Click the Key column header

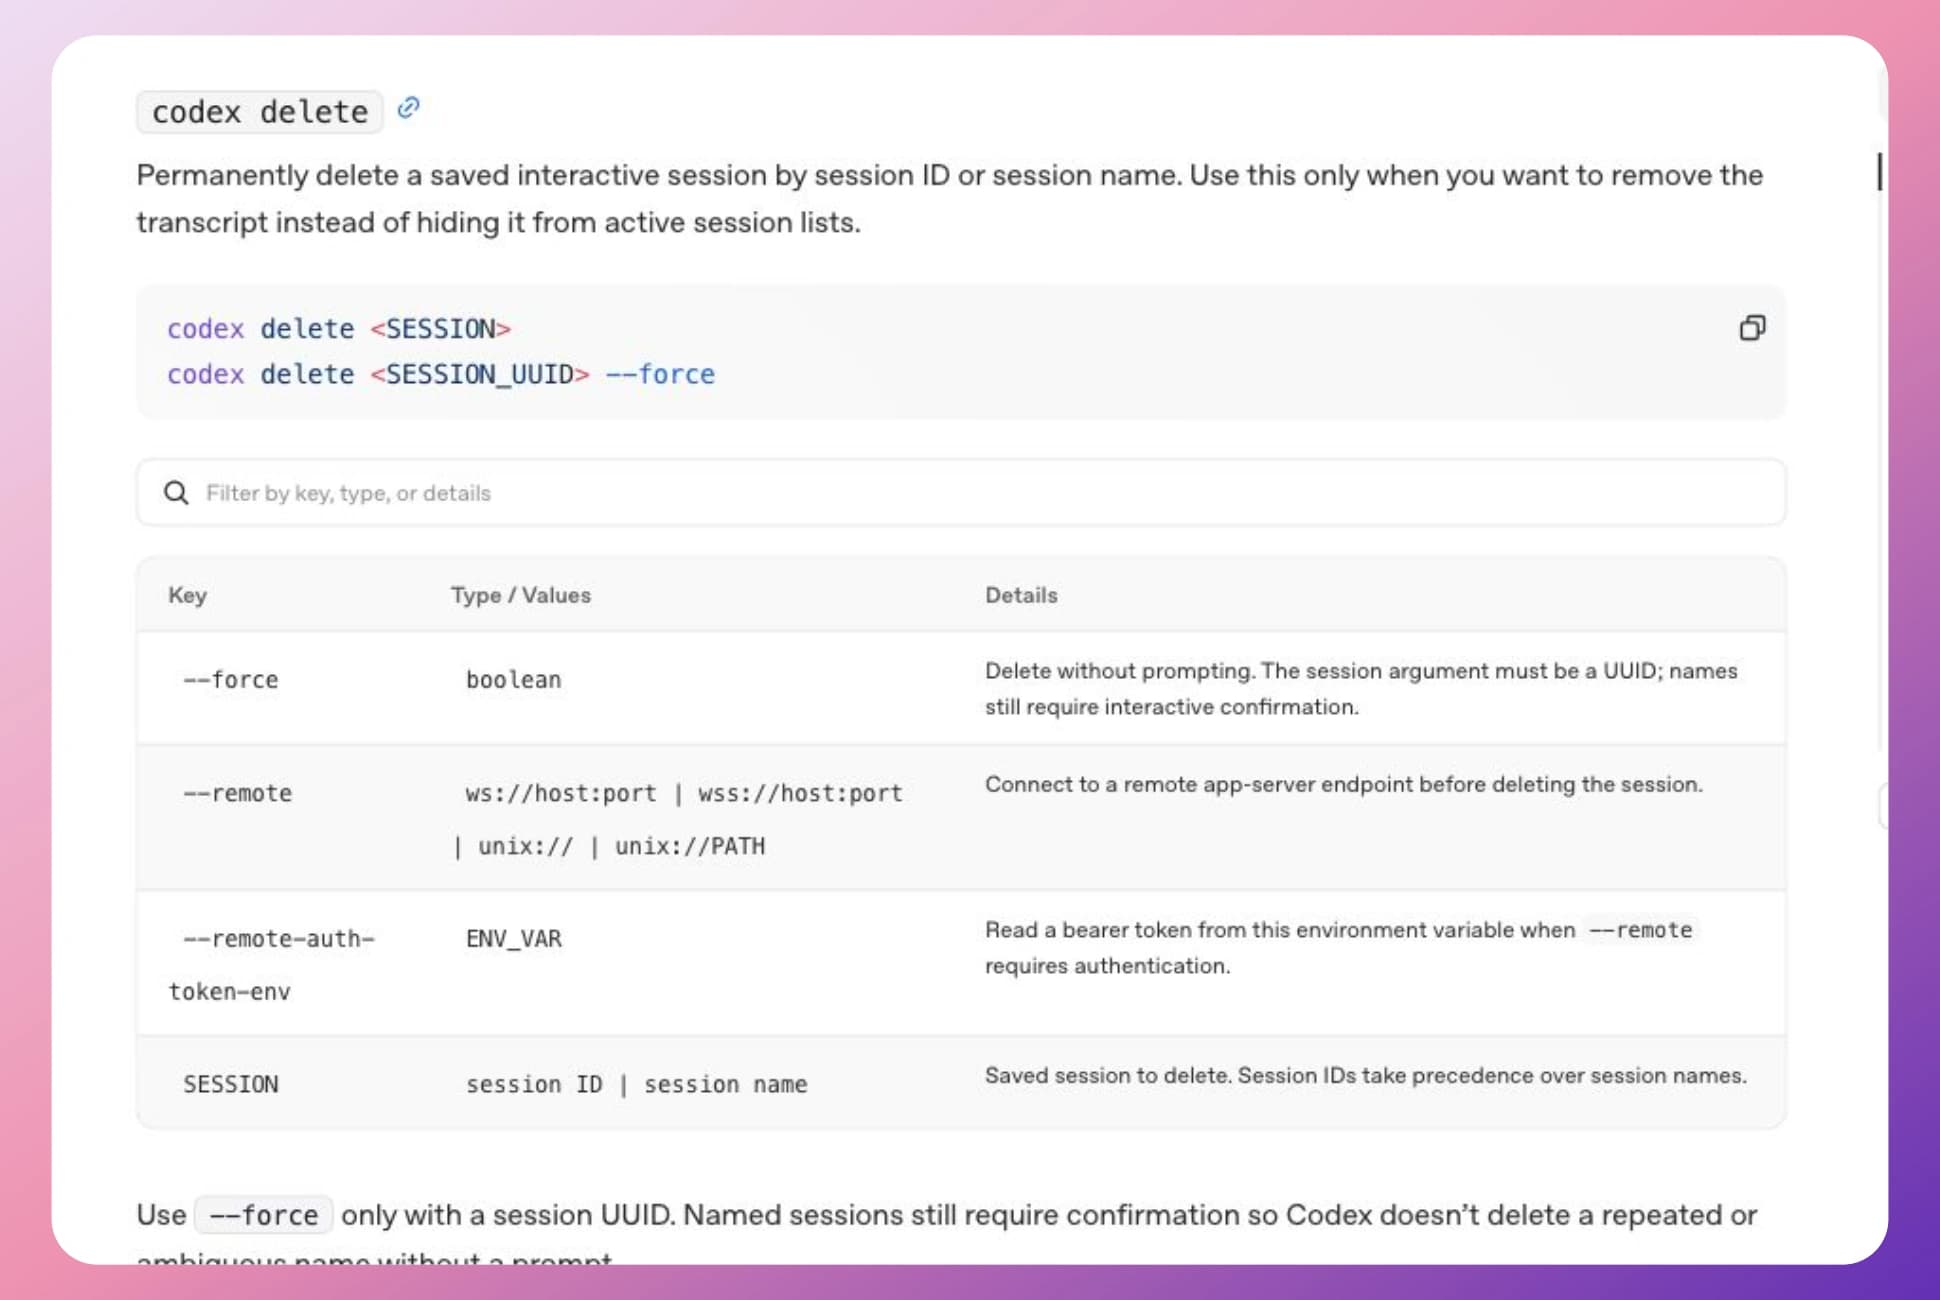187,595
